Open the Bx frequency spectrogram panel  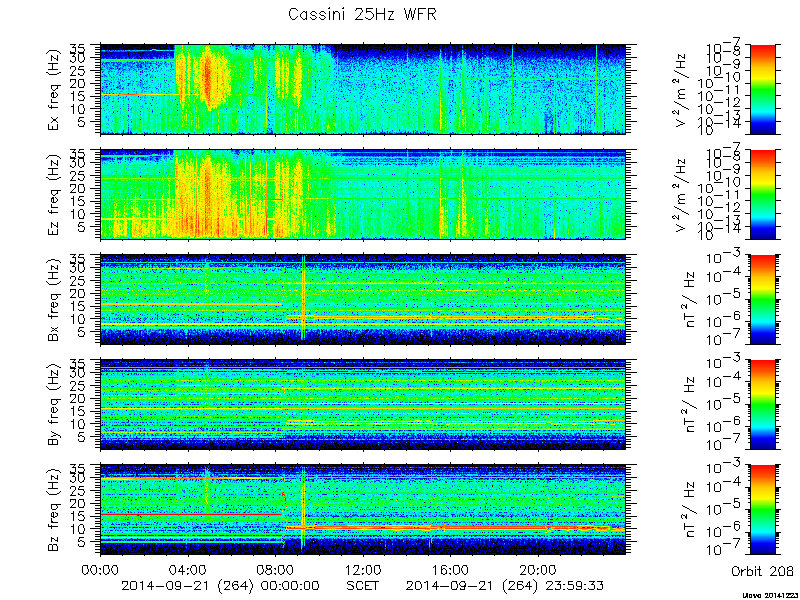coord(363,299)
